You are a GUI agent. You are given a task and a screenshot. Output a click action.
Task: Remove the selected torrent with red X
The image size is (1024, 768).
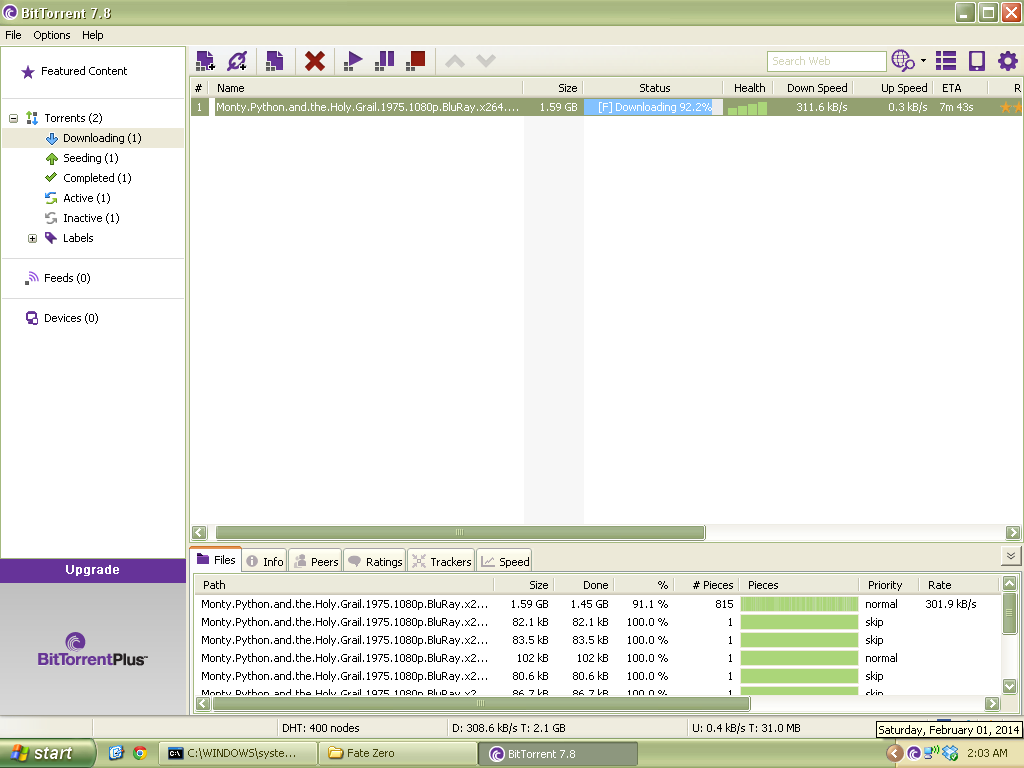(x=315, y=61)
